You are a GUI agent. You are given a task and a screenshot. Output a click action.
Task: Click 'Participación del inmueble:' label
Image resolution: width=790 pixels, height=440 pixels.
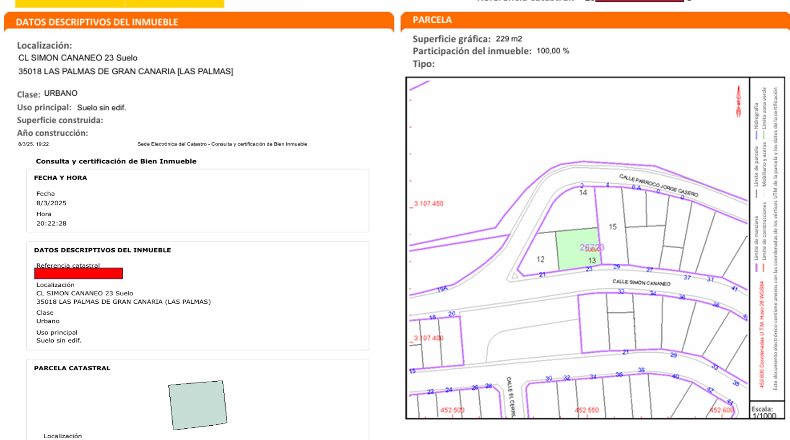pyautogui.click(x=472, y=51)
